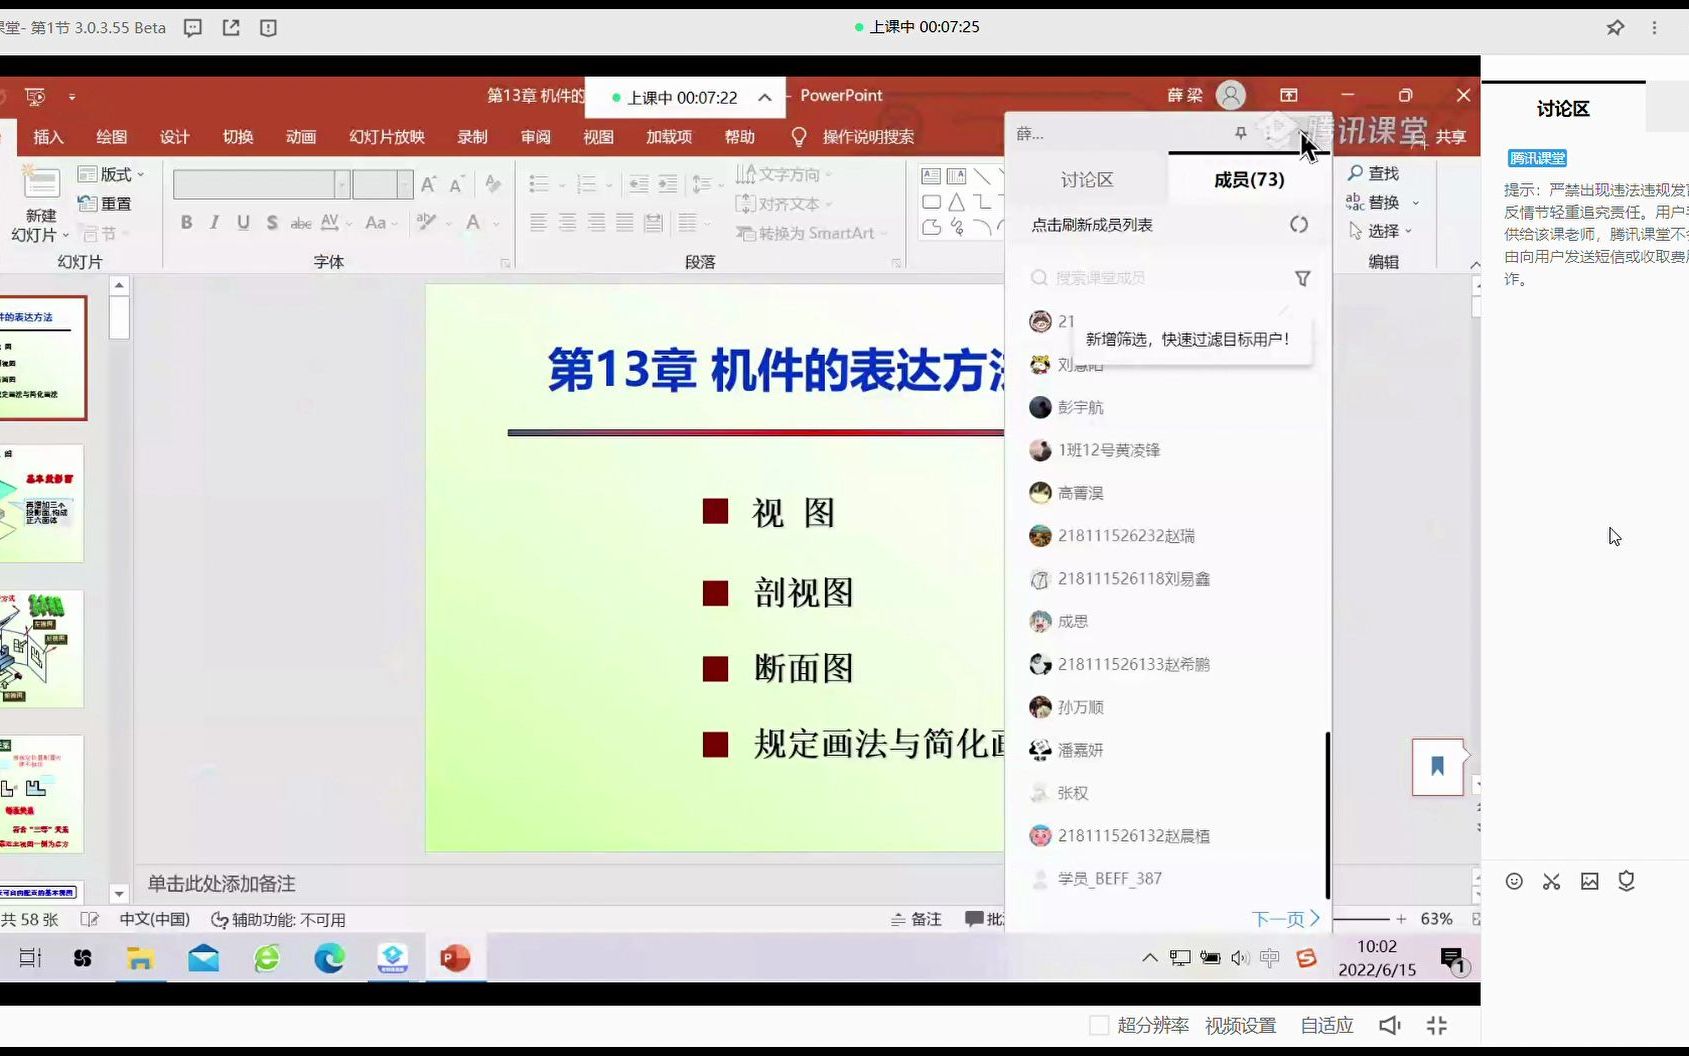Click refresh icon for member list
Image resolution: width=1689 pixels, height=1056 pixels.
[1298, 225]
